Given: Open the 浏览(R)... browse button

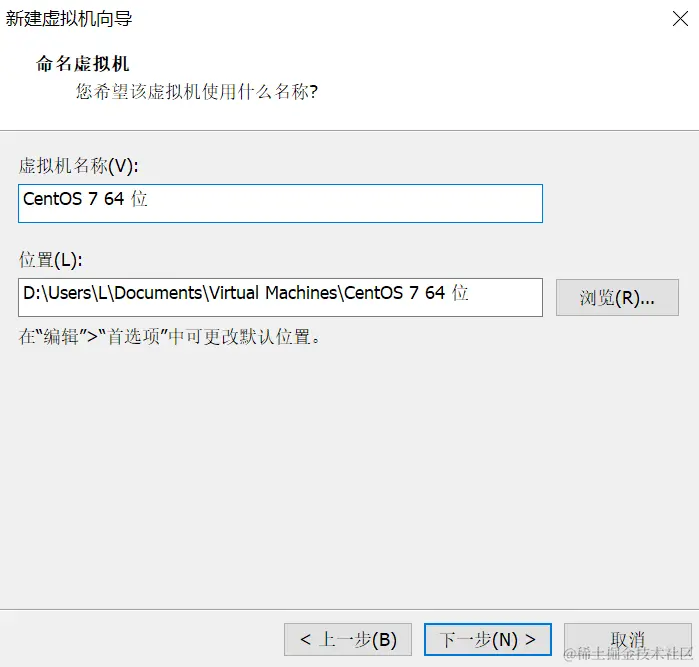Looking at the screenshot, I should (617, 298).
